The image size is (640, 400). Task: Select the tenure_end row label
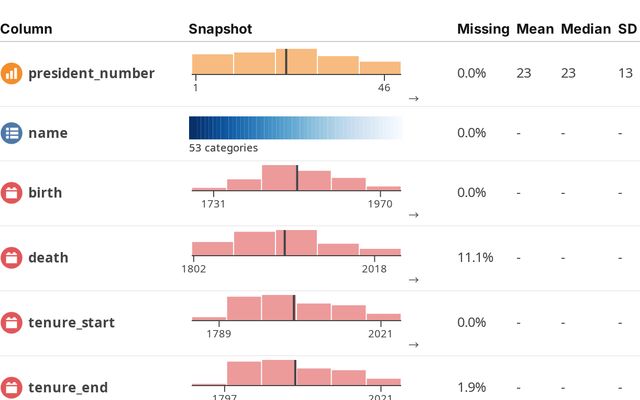[68, 387]
